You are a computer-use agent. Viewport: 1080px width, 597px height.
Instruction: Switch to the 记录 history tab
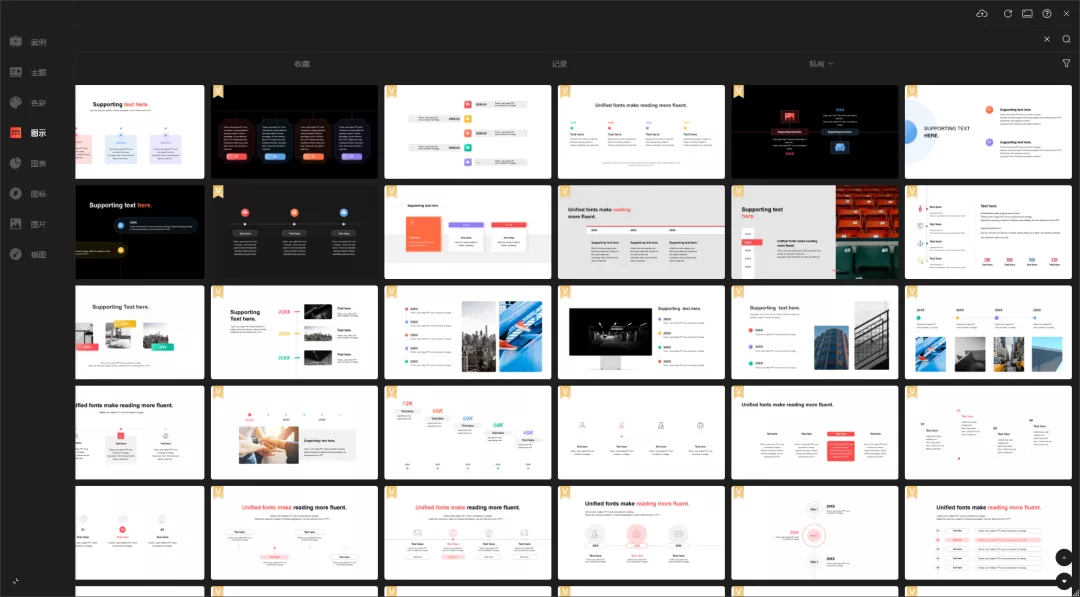click(x=559, y=64)
